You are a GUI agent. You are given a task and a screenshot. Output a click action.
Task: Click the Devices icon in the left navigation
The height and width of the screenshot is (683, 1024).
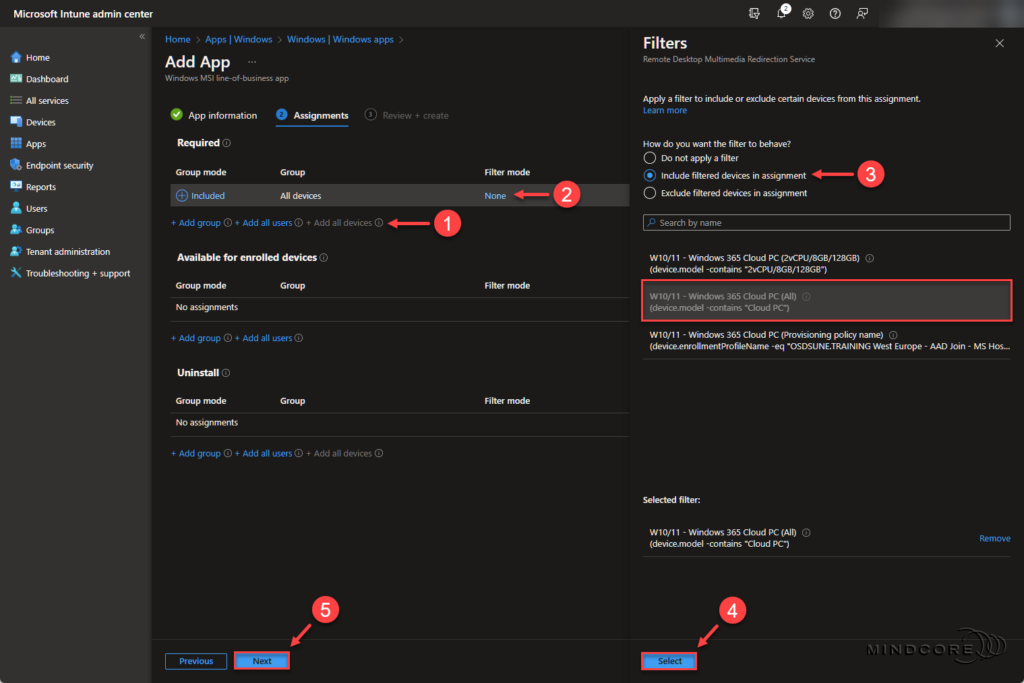14,121
